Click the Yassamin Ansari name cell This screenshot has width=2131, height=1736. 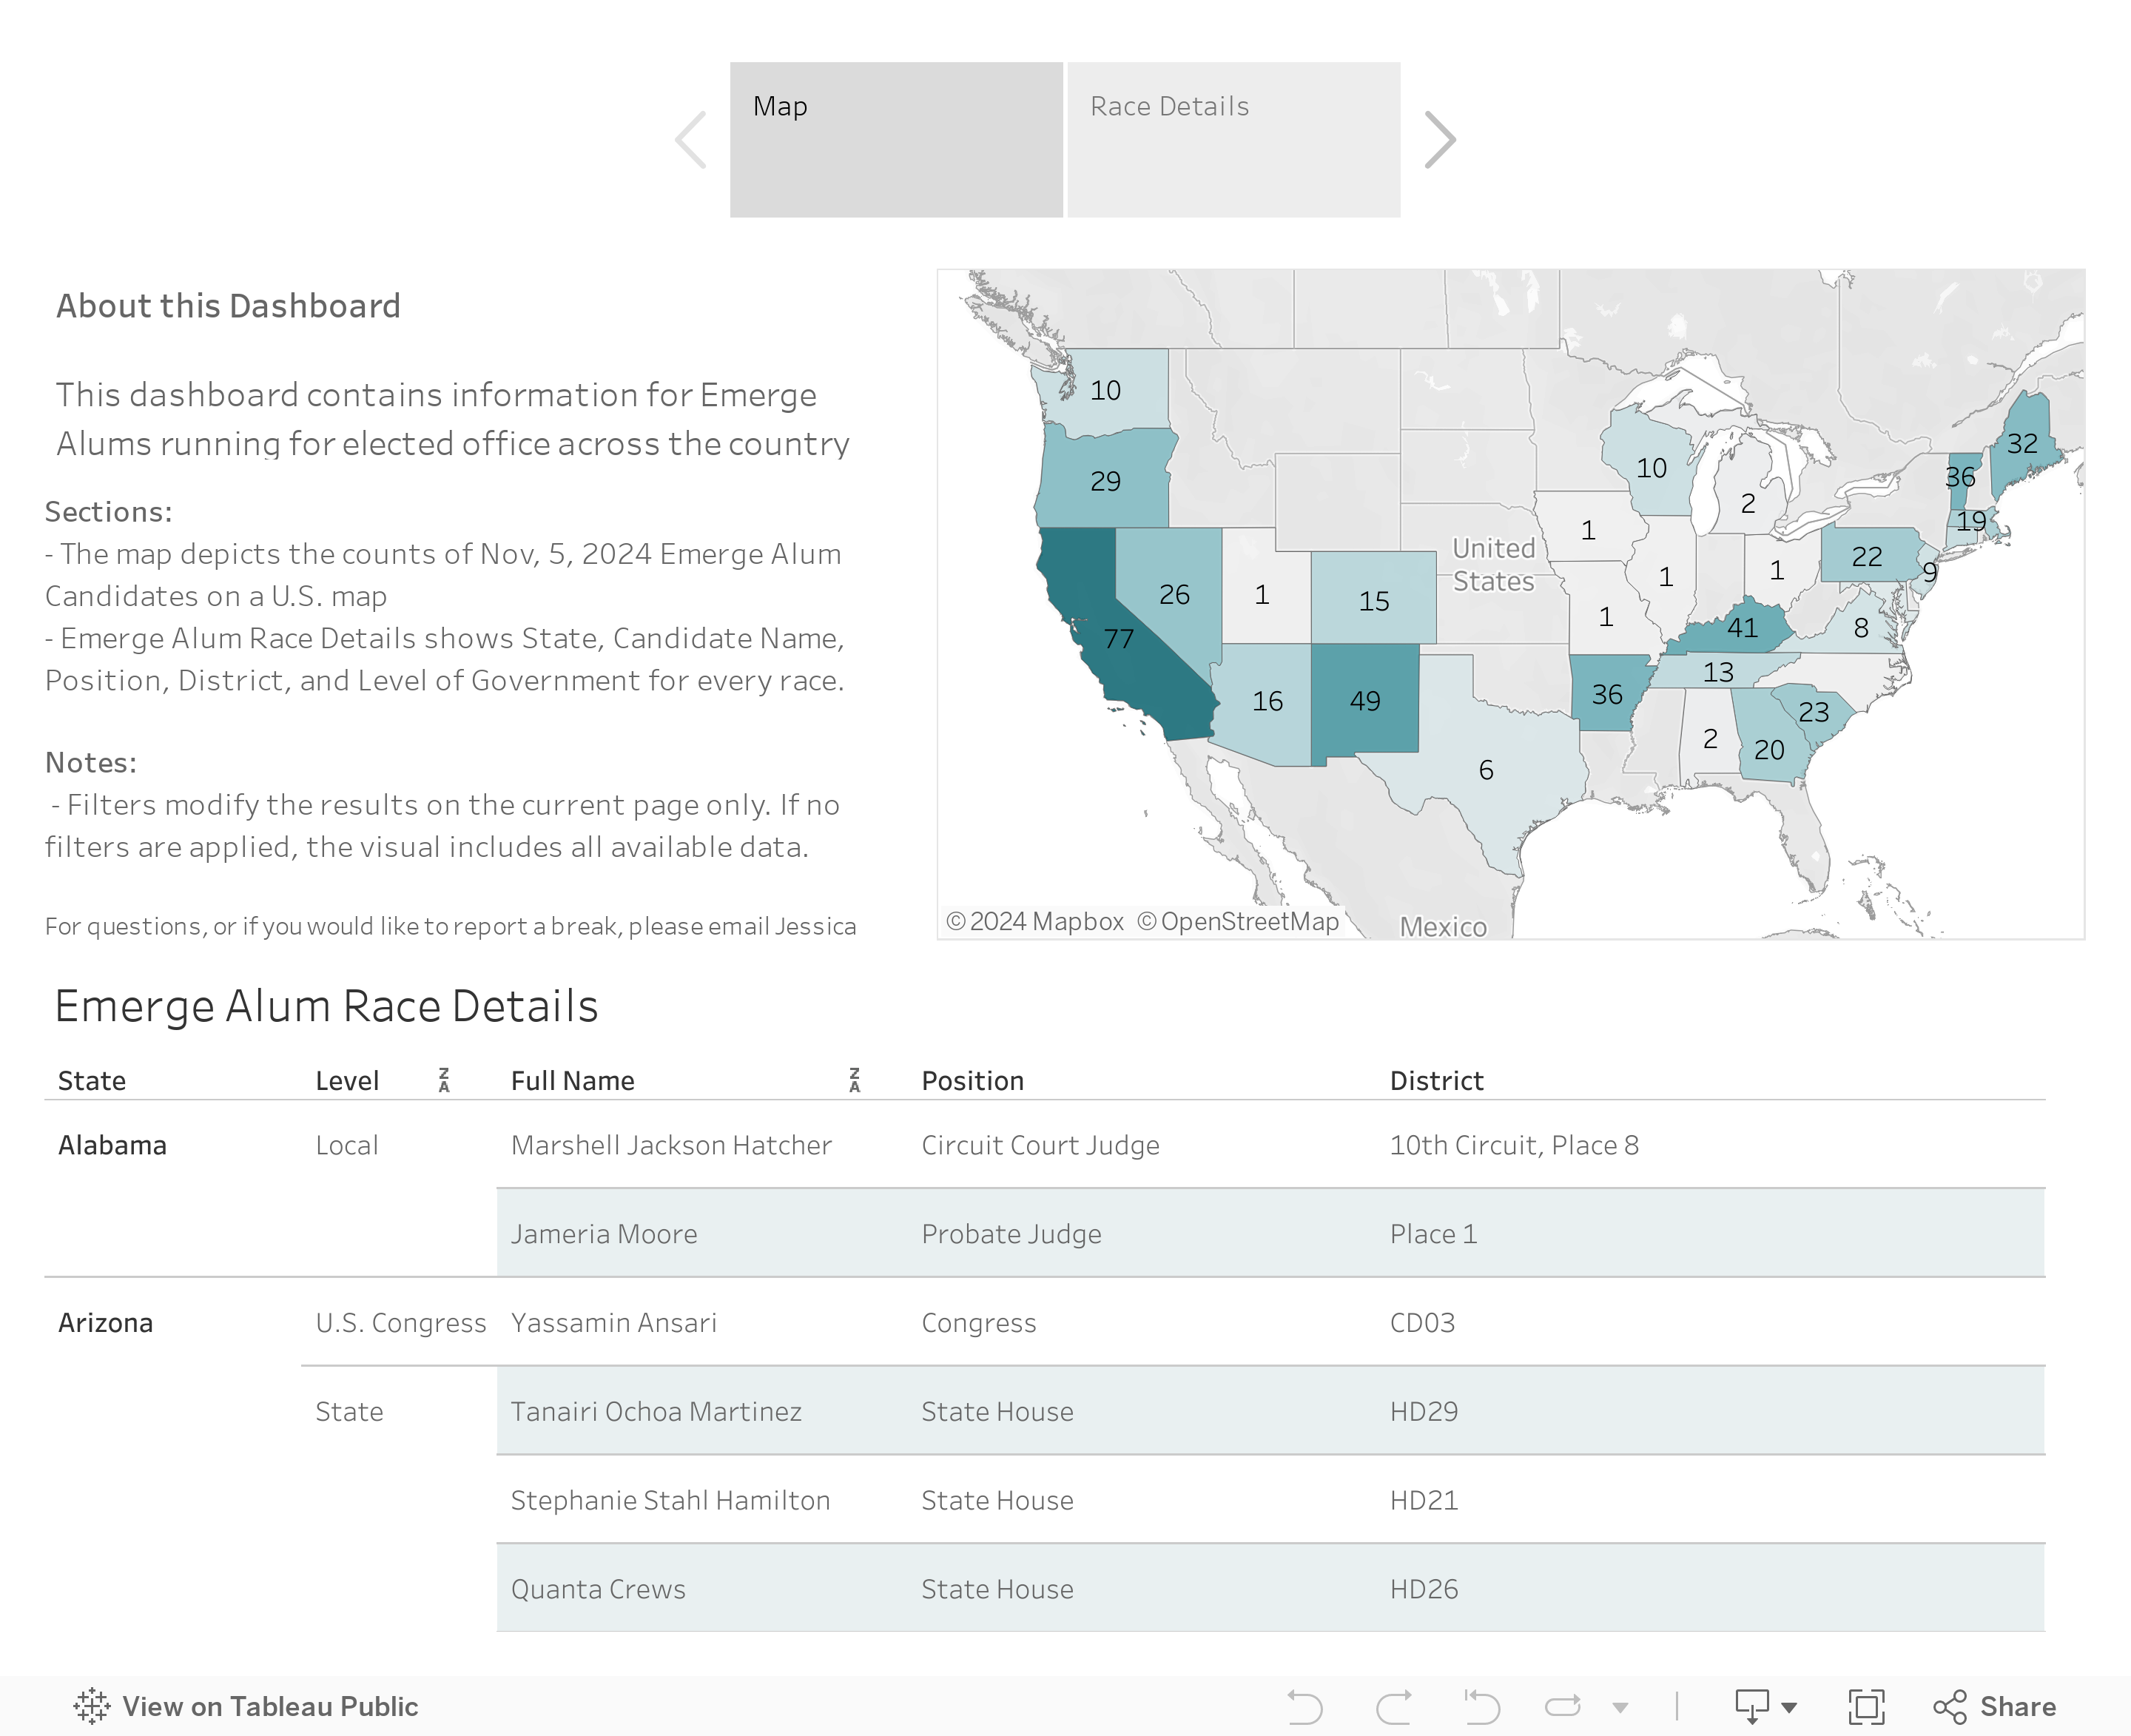(613, 1322)
